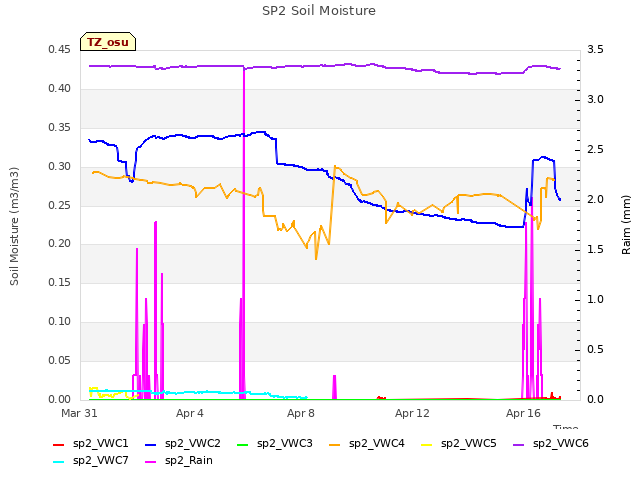Image resolution: width=640 pixels, height=480 pixels.
Task: Click the 0.45 left axis tick value
Action: click(x=59, y=49)
